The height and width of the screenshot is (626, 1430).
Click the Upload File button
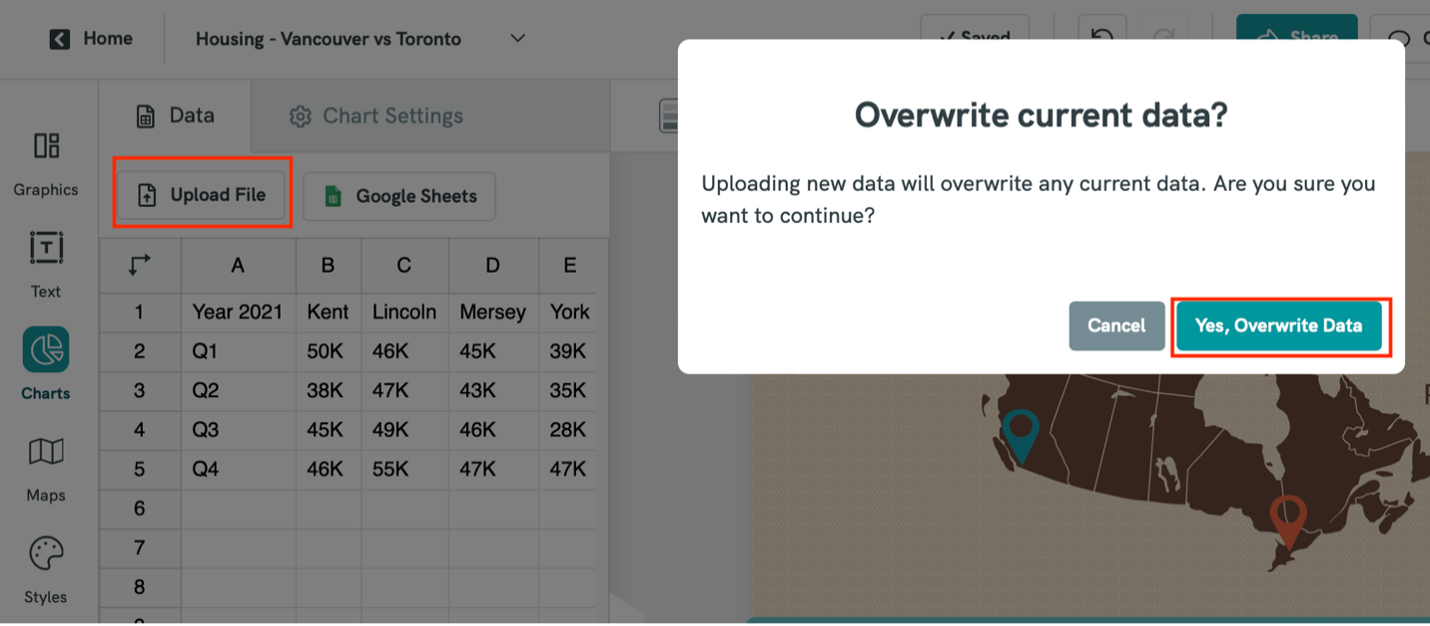pyautogui.click(x=202, y=196)
